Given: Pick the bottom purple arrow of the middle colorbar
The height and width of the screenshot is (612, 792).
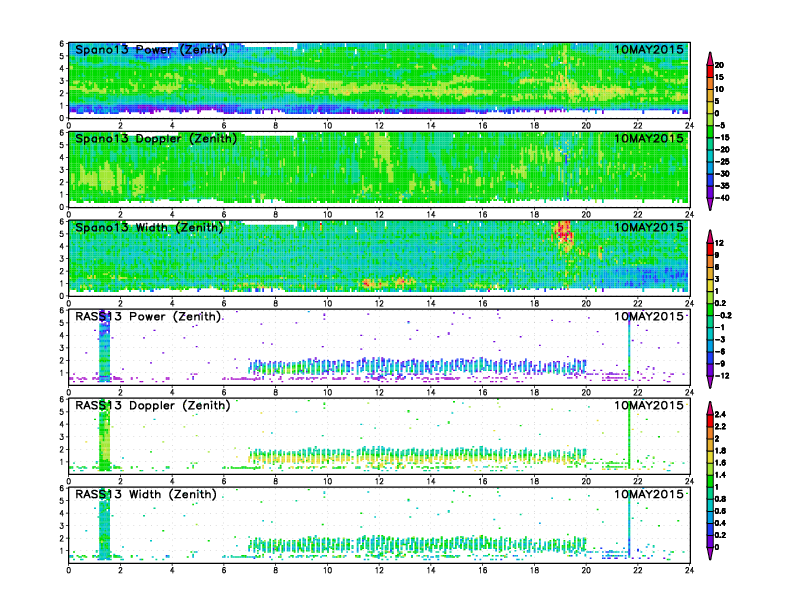Looking at the screenshot, I should coord(710,382).
